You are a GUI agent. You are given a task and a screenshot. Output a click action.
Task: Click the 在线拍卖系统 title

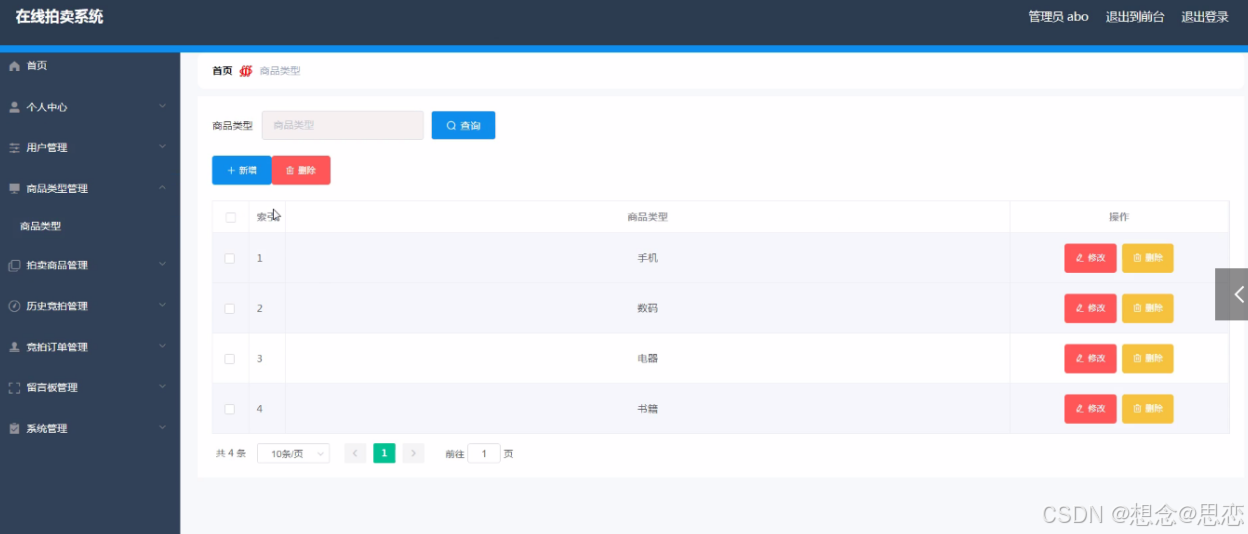(x=59, y=17)
